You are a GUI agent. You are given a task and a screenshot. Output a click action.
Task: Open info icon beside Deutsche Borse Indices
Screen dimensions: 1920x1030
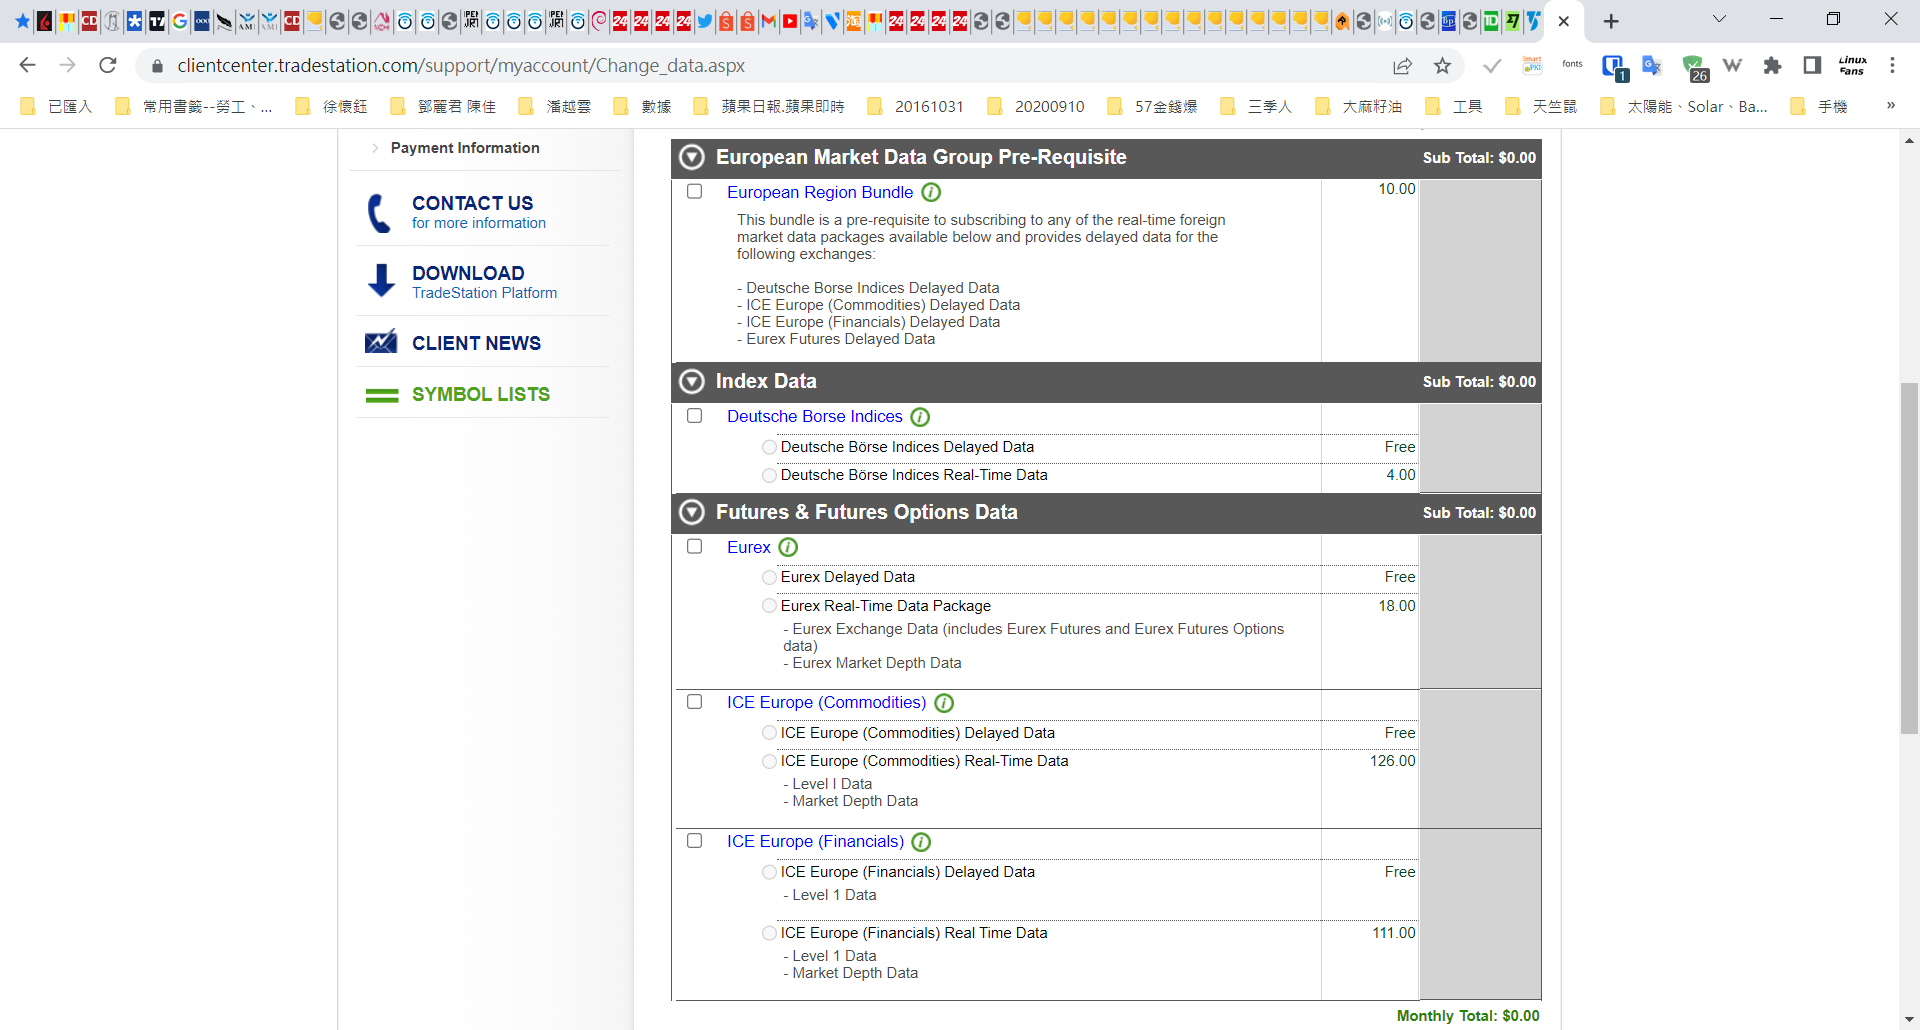point(920,417)
